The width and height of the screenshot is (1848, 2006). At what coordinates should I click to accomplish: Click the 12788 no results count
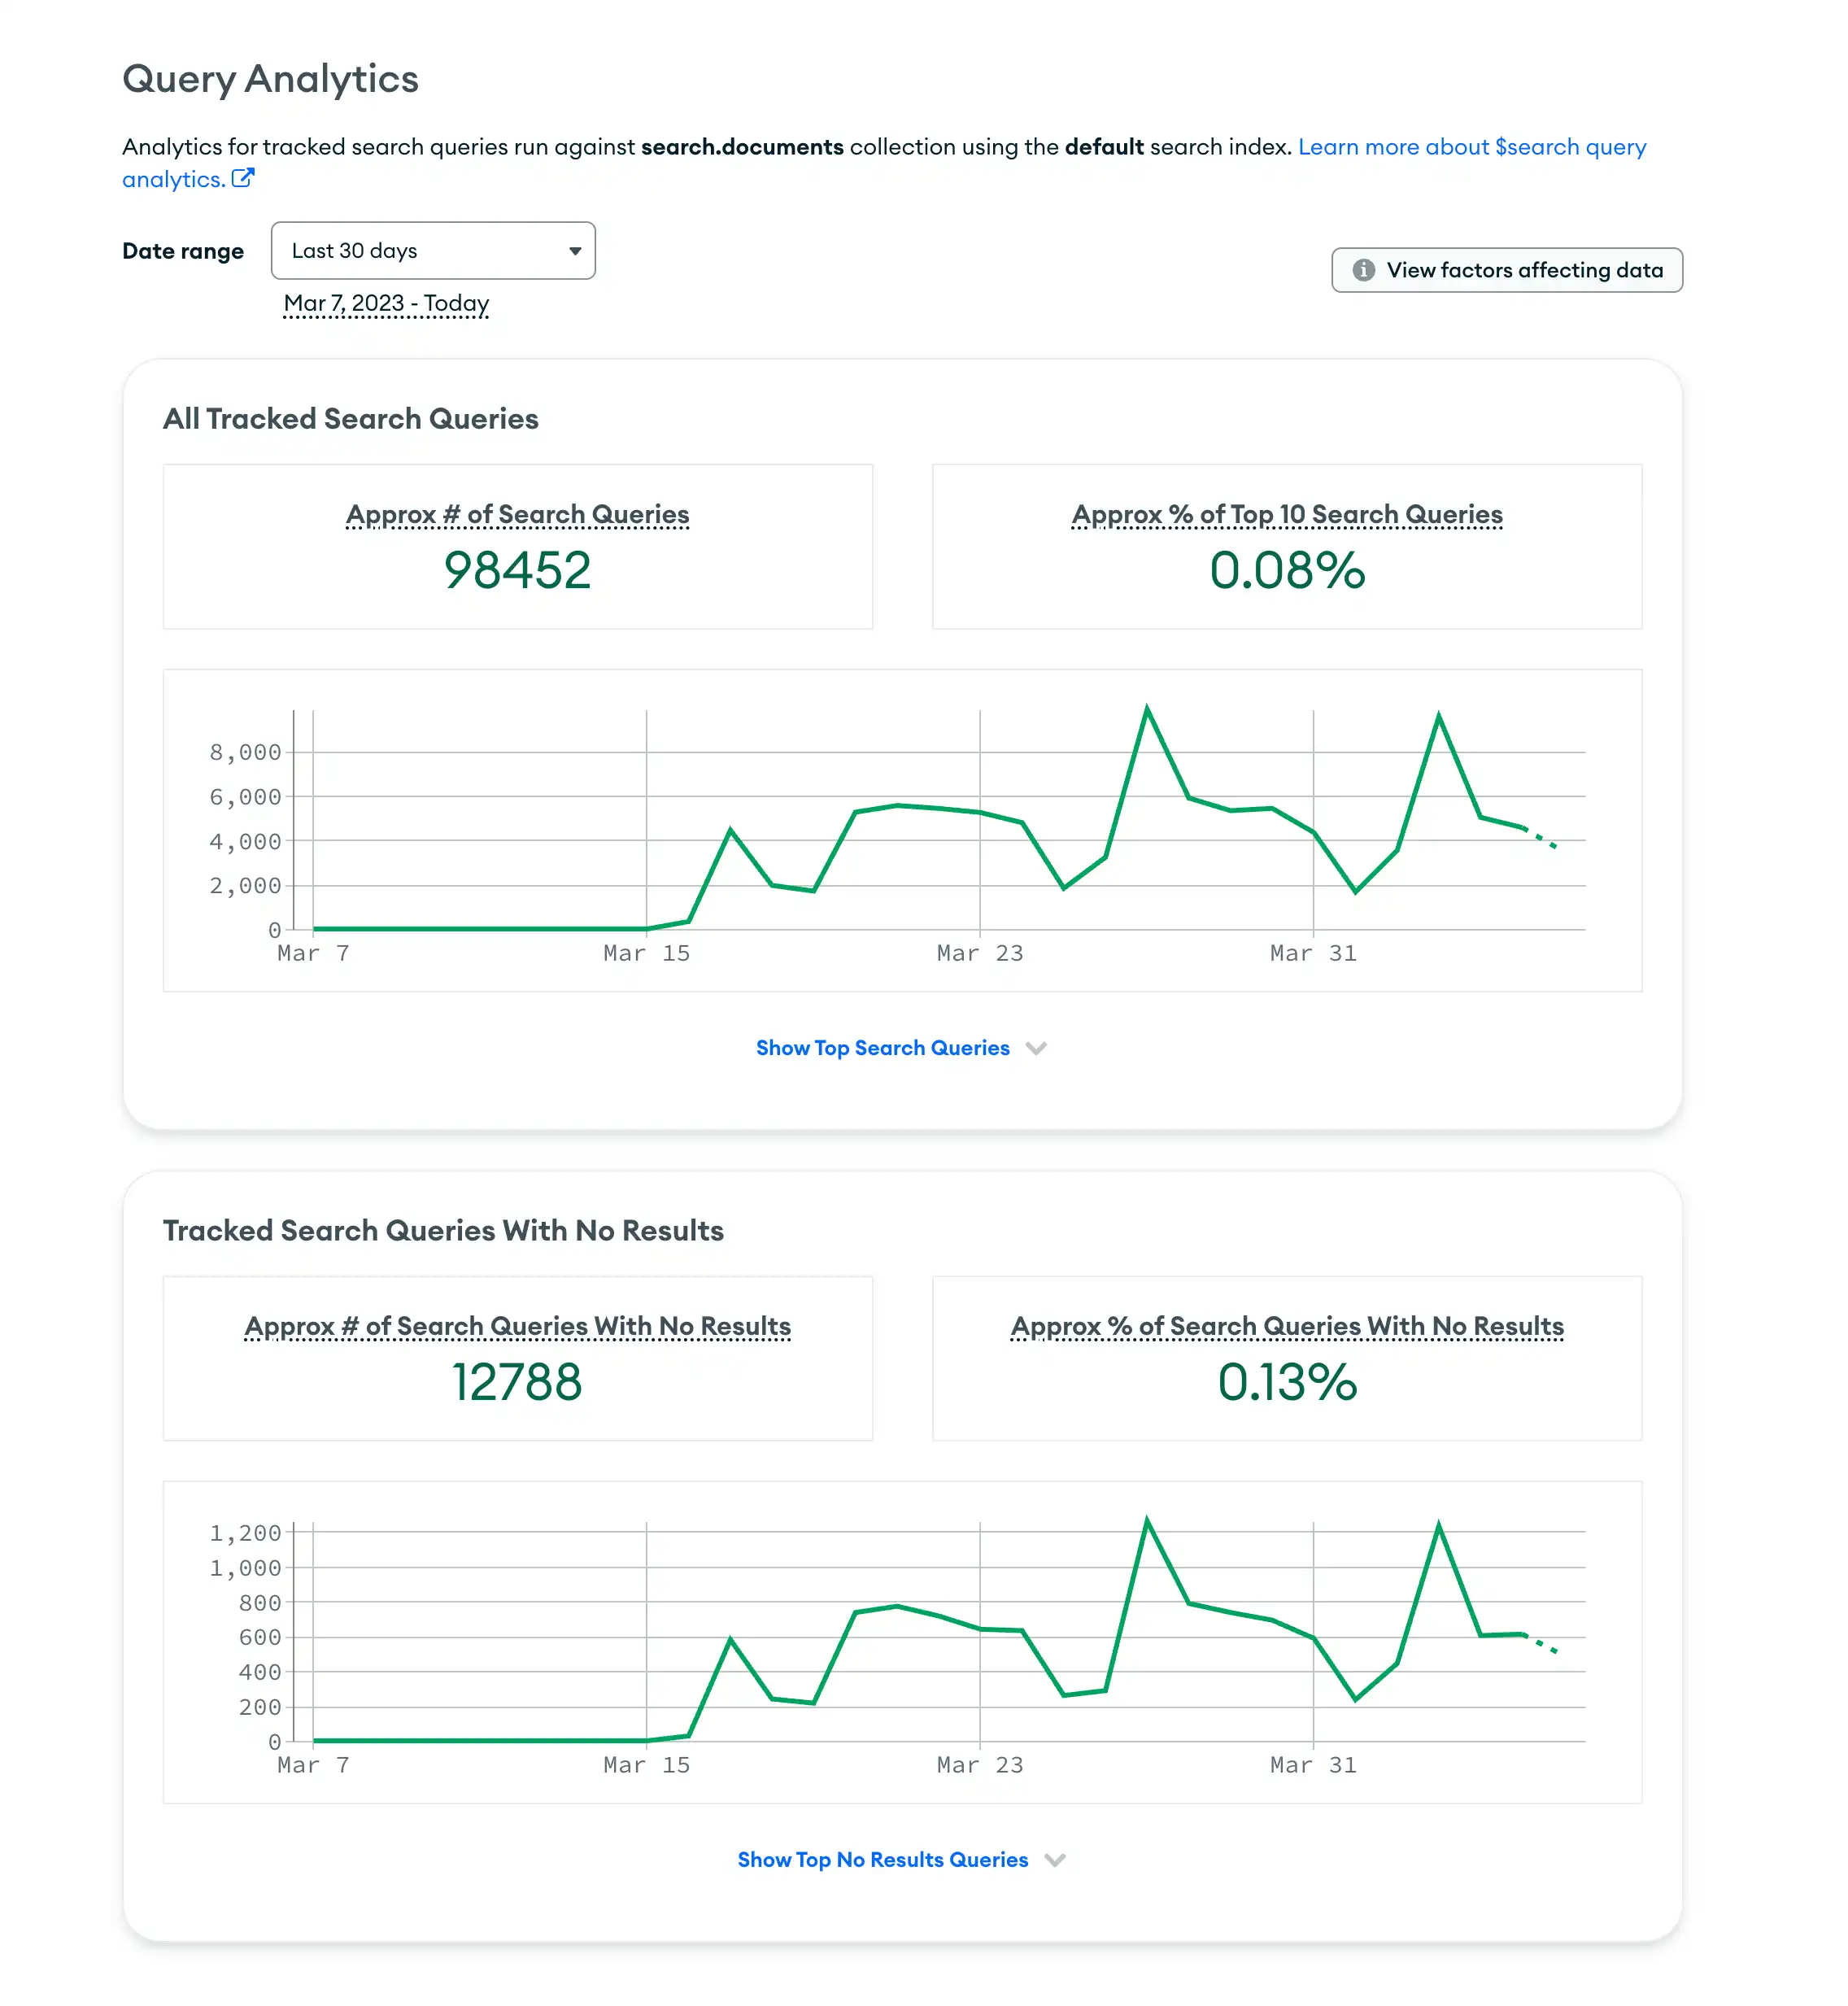tap(517, 1383)
